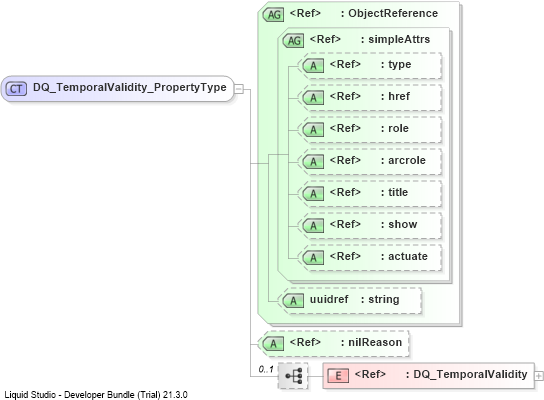Viewport: 544px width, 400px height.
Task: Click the CT complex type icon
Action: (x=16, y=89)
